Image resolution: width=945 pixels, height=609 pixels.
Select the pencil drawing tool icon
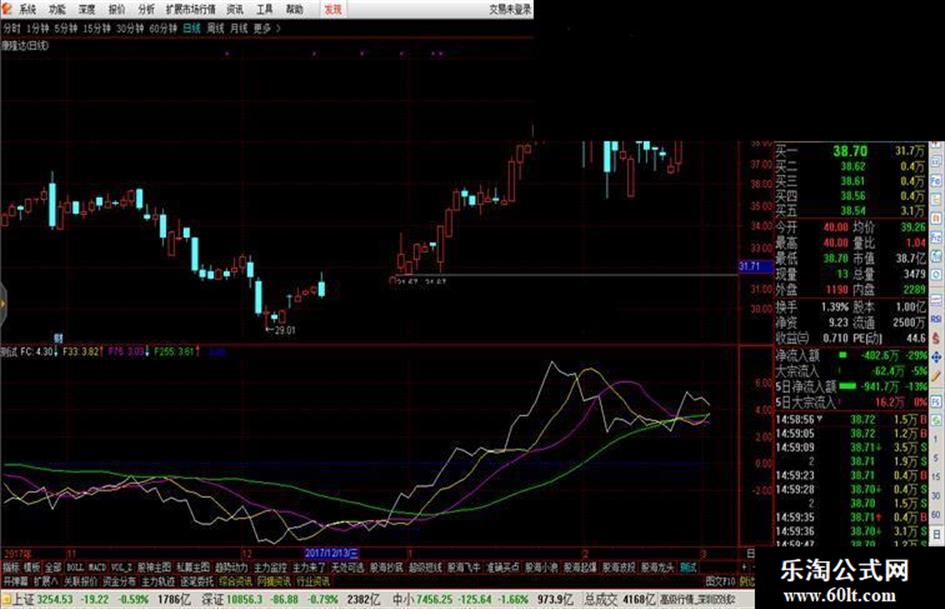[936, 377]
